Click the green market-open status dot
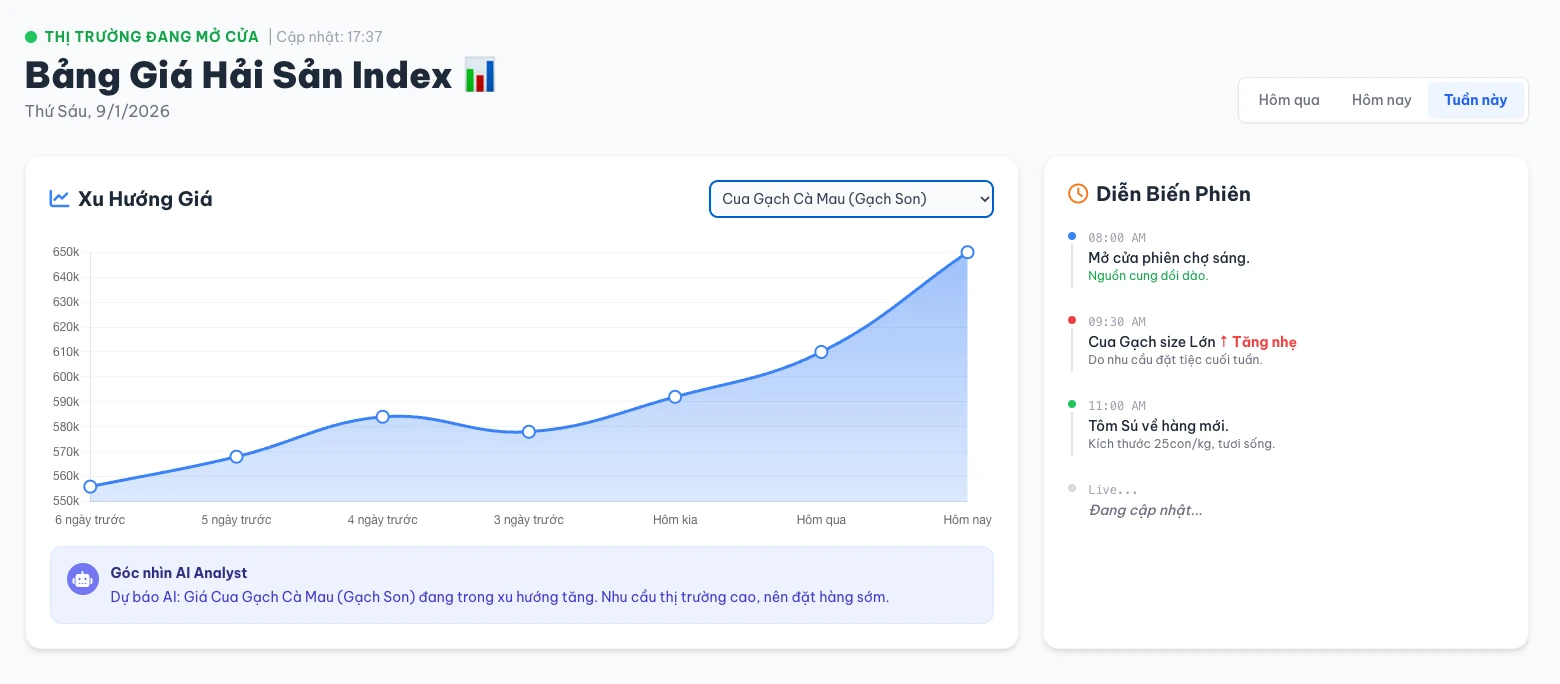Screen dimensions: 1560x684 [31, 37]
